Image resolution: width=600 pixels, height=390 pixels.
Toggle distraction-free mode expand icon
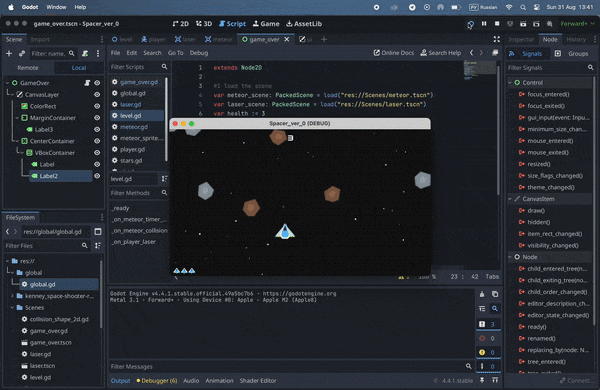pos(496,39)
